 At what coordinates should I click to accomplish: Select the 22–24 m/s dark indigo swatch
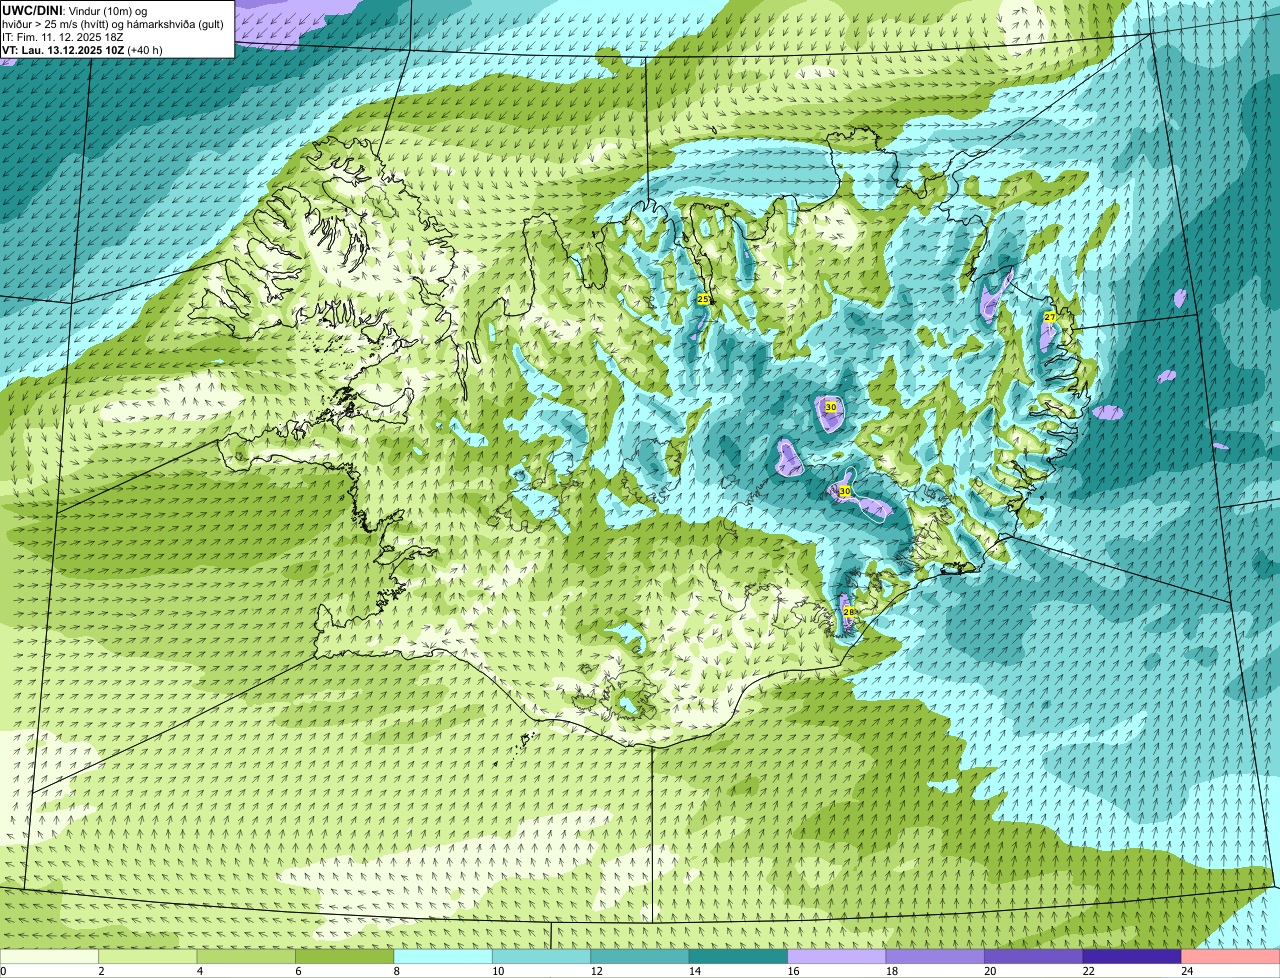pyautogui.click(x=1132, y=957)
